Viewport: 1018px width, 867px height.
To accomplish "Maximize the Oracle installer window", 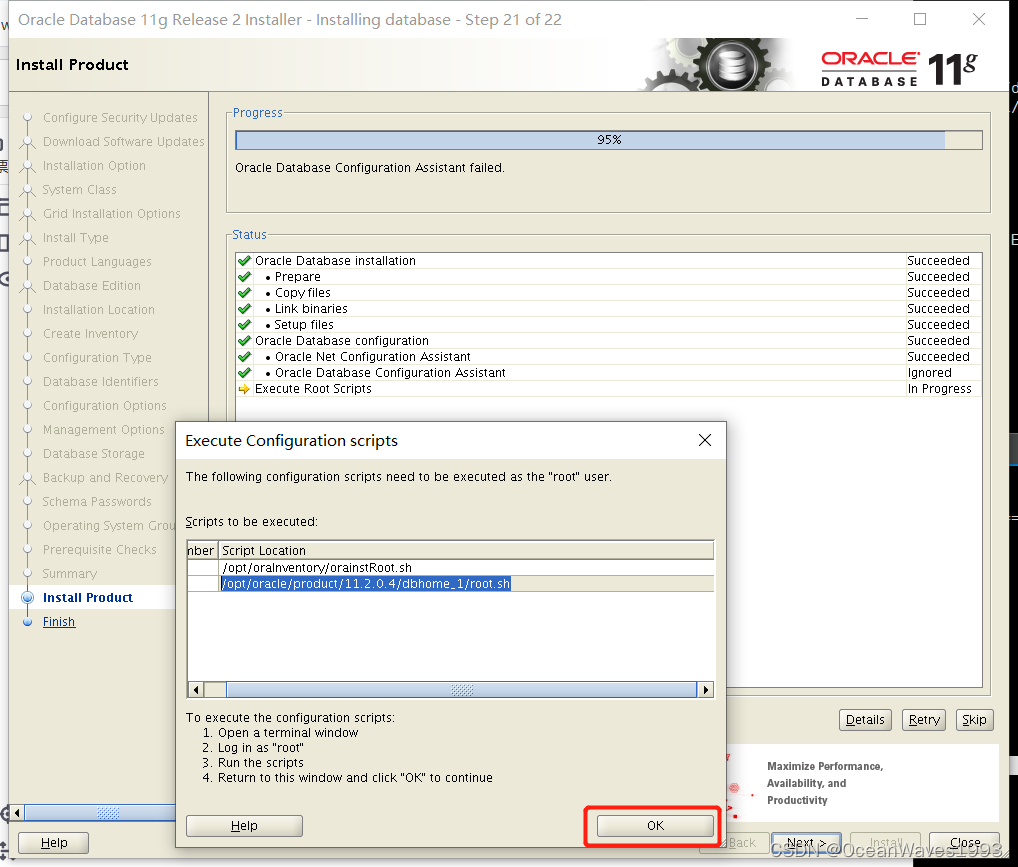I will click(x=920, y=19).
